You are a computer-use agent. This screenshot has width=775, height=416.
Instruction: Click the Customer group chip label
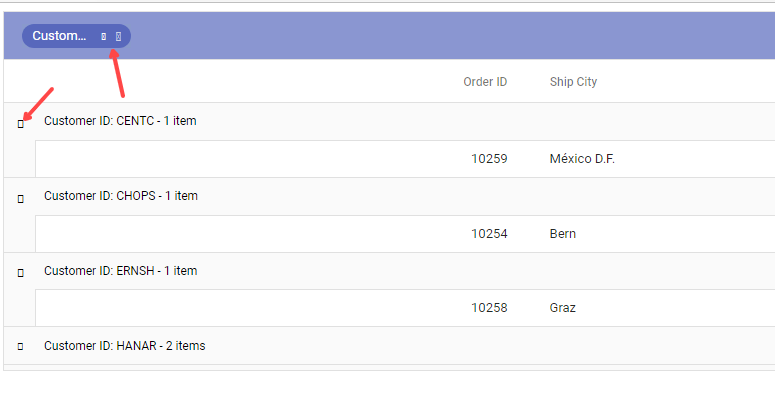click(x=59, y=36)
